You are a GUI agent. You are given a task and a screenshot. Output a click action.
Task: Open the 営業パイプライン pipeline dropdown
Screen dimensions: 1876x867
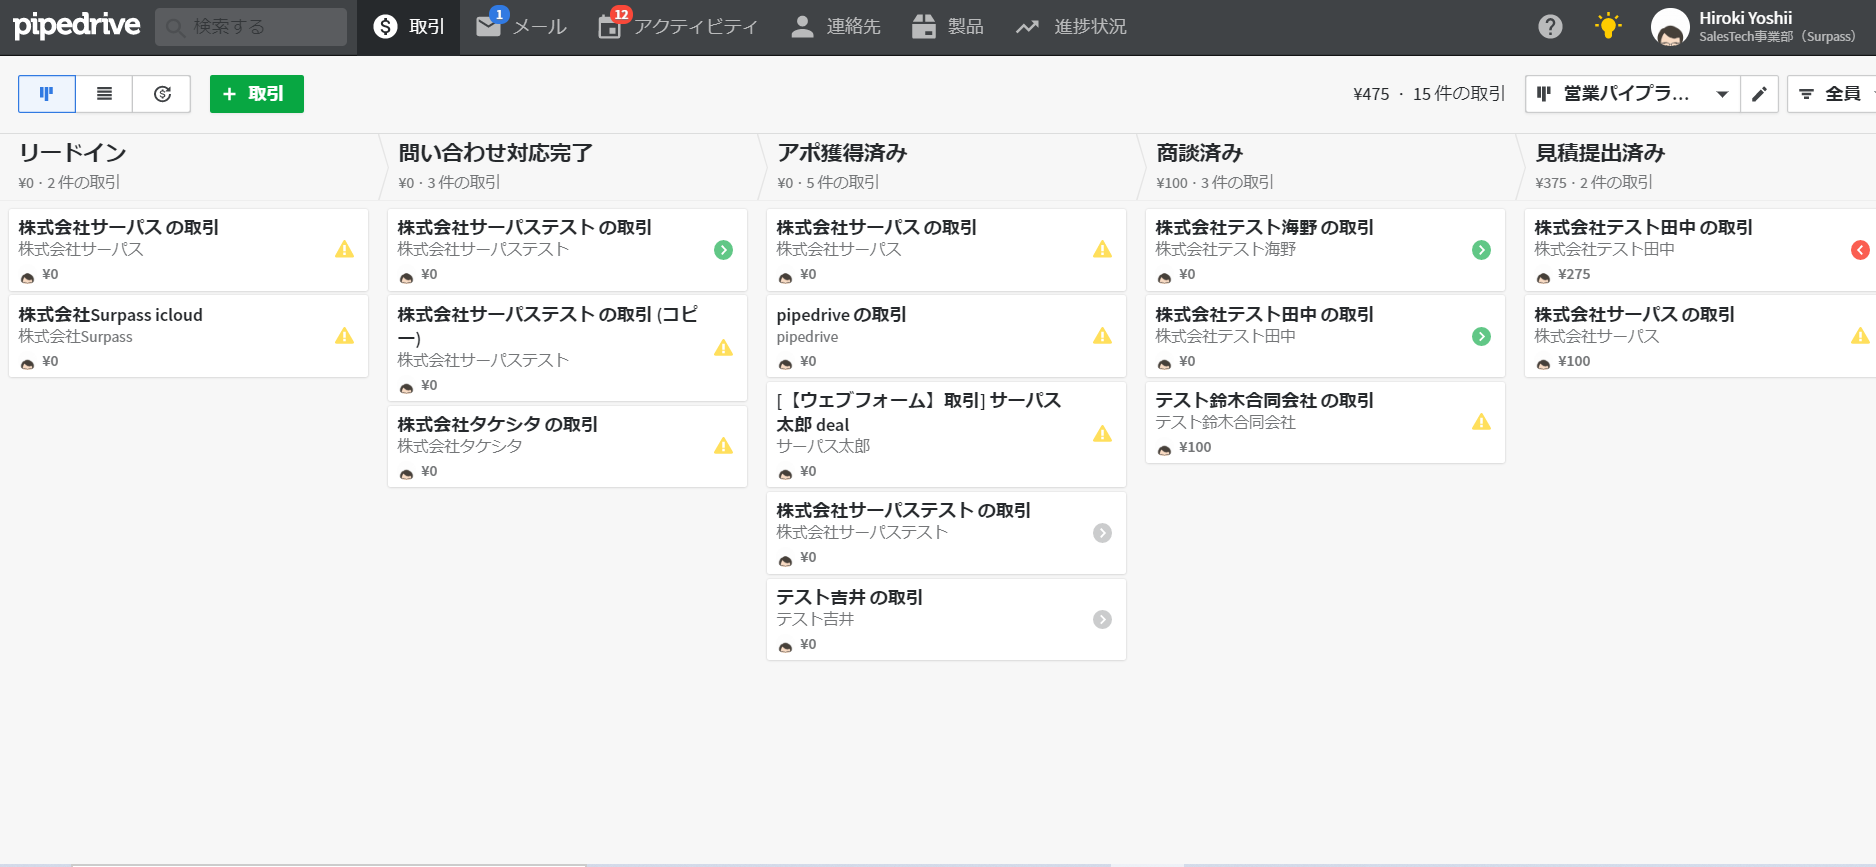click(x=1632, y=94)
